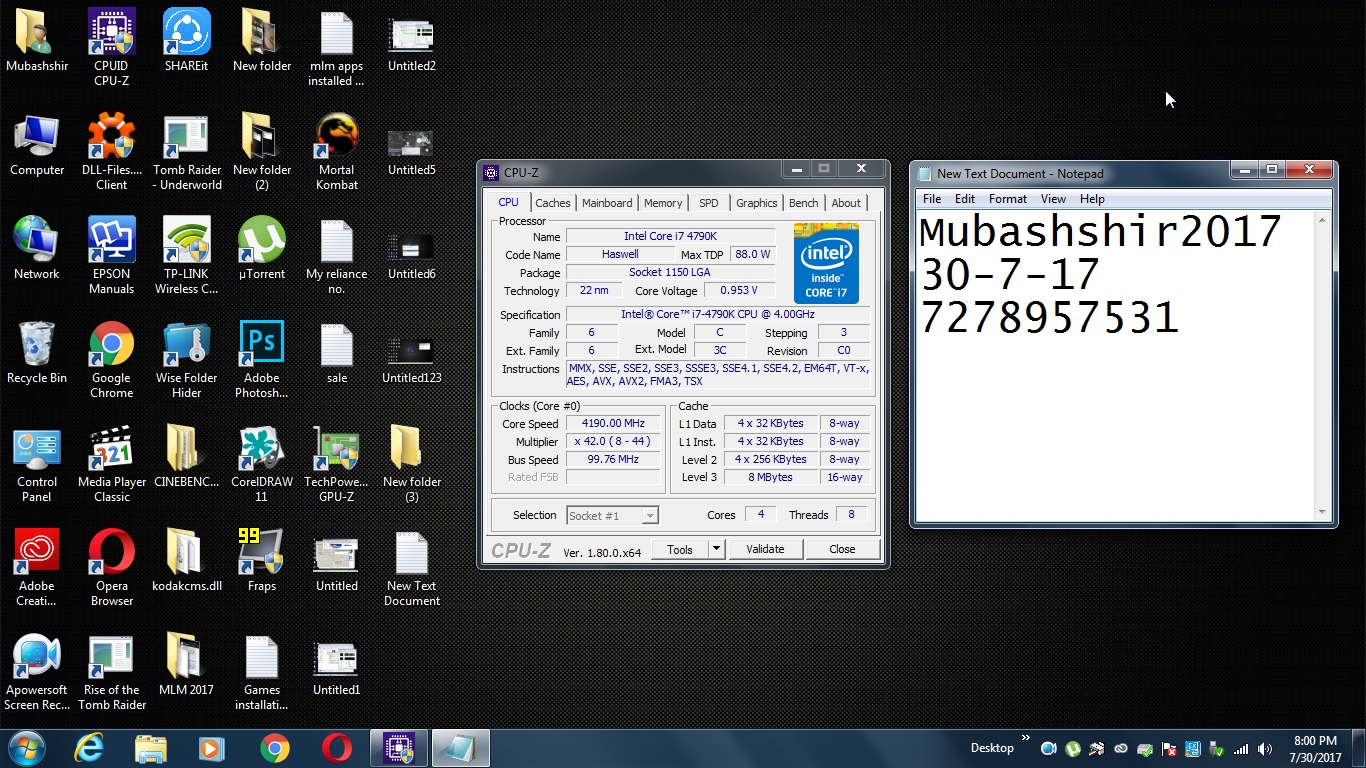Open the Memory tab in CPU-Z
1366x768 pixels.
[662, 203]
